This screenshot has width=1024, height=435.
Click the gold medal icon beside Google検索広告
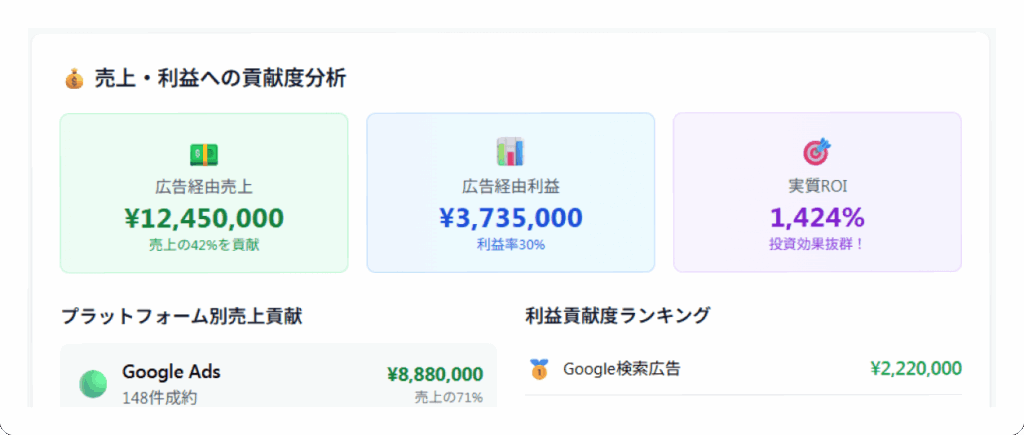[x=539, y=369]
